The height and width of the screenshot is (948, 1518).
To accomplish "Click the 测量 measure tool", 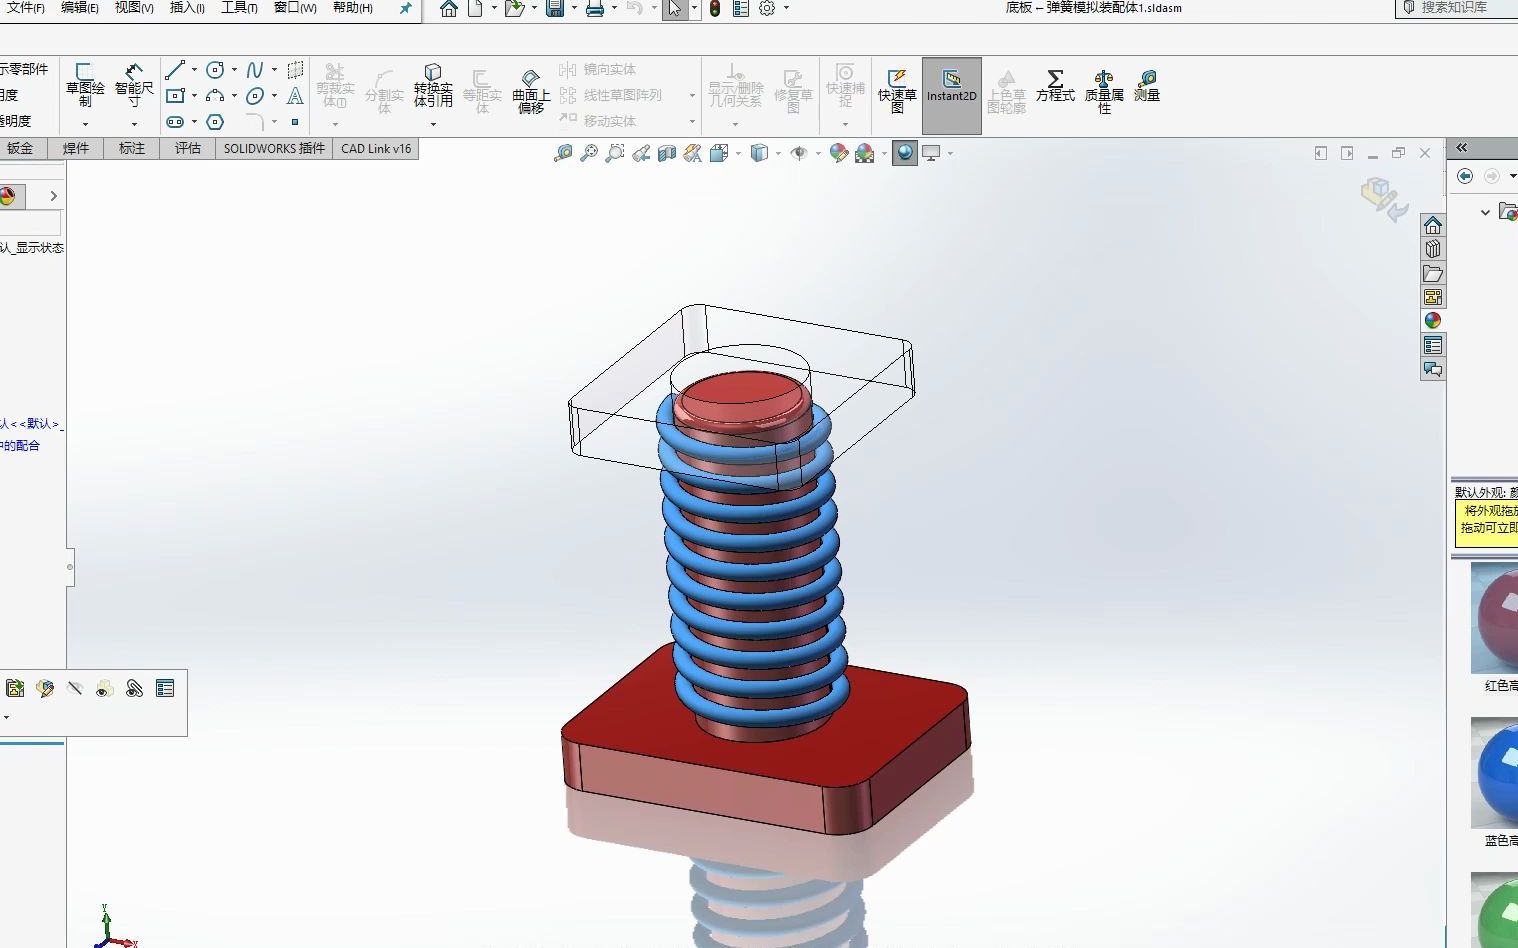I will [1147, 86].
